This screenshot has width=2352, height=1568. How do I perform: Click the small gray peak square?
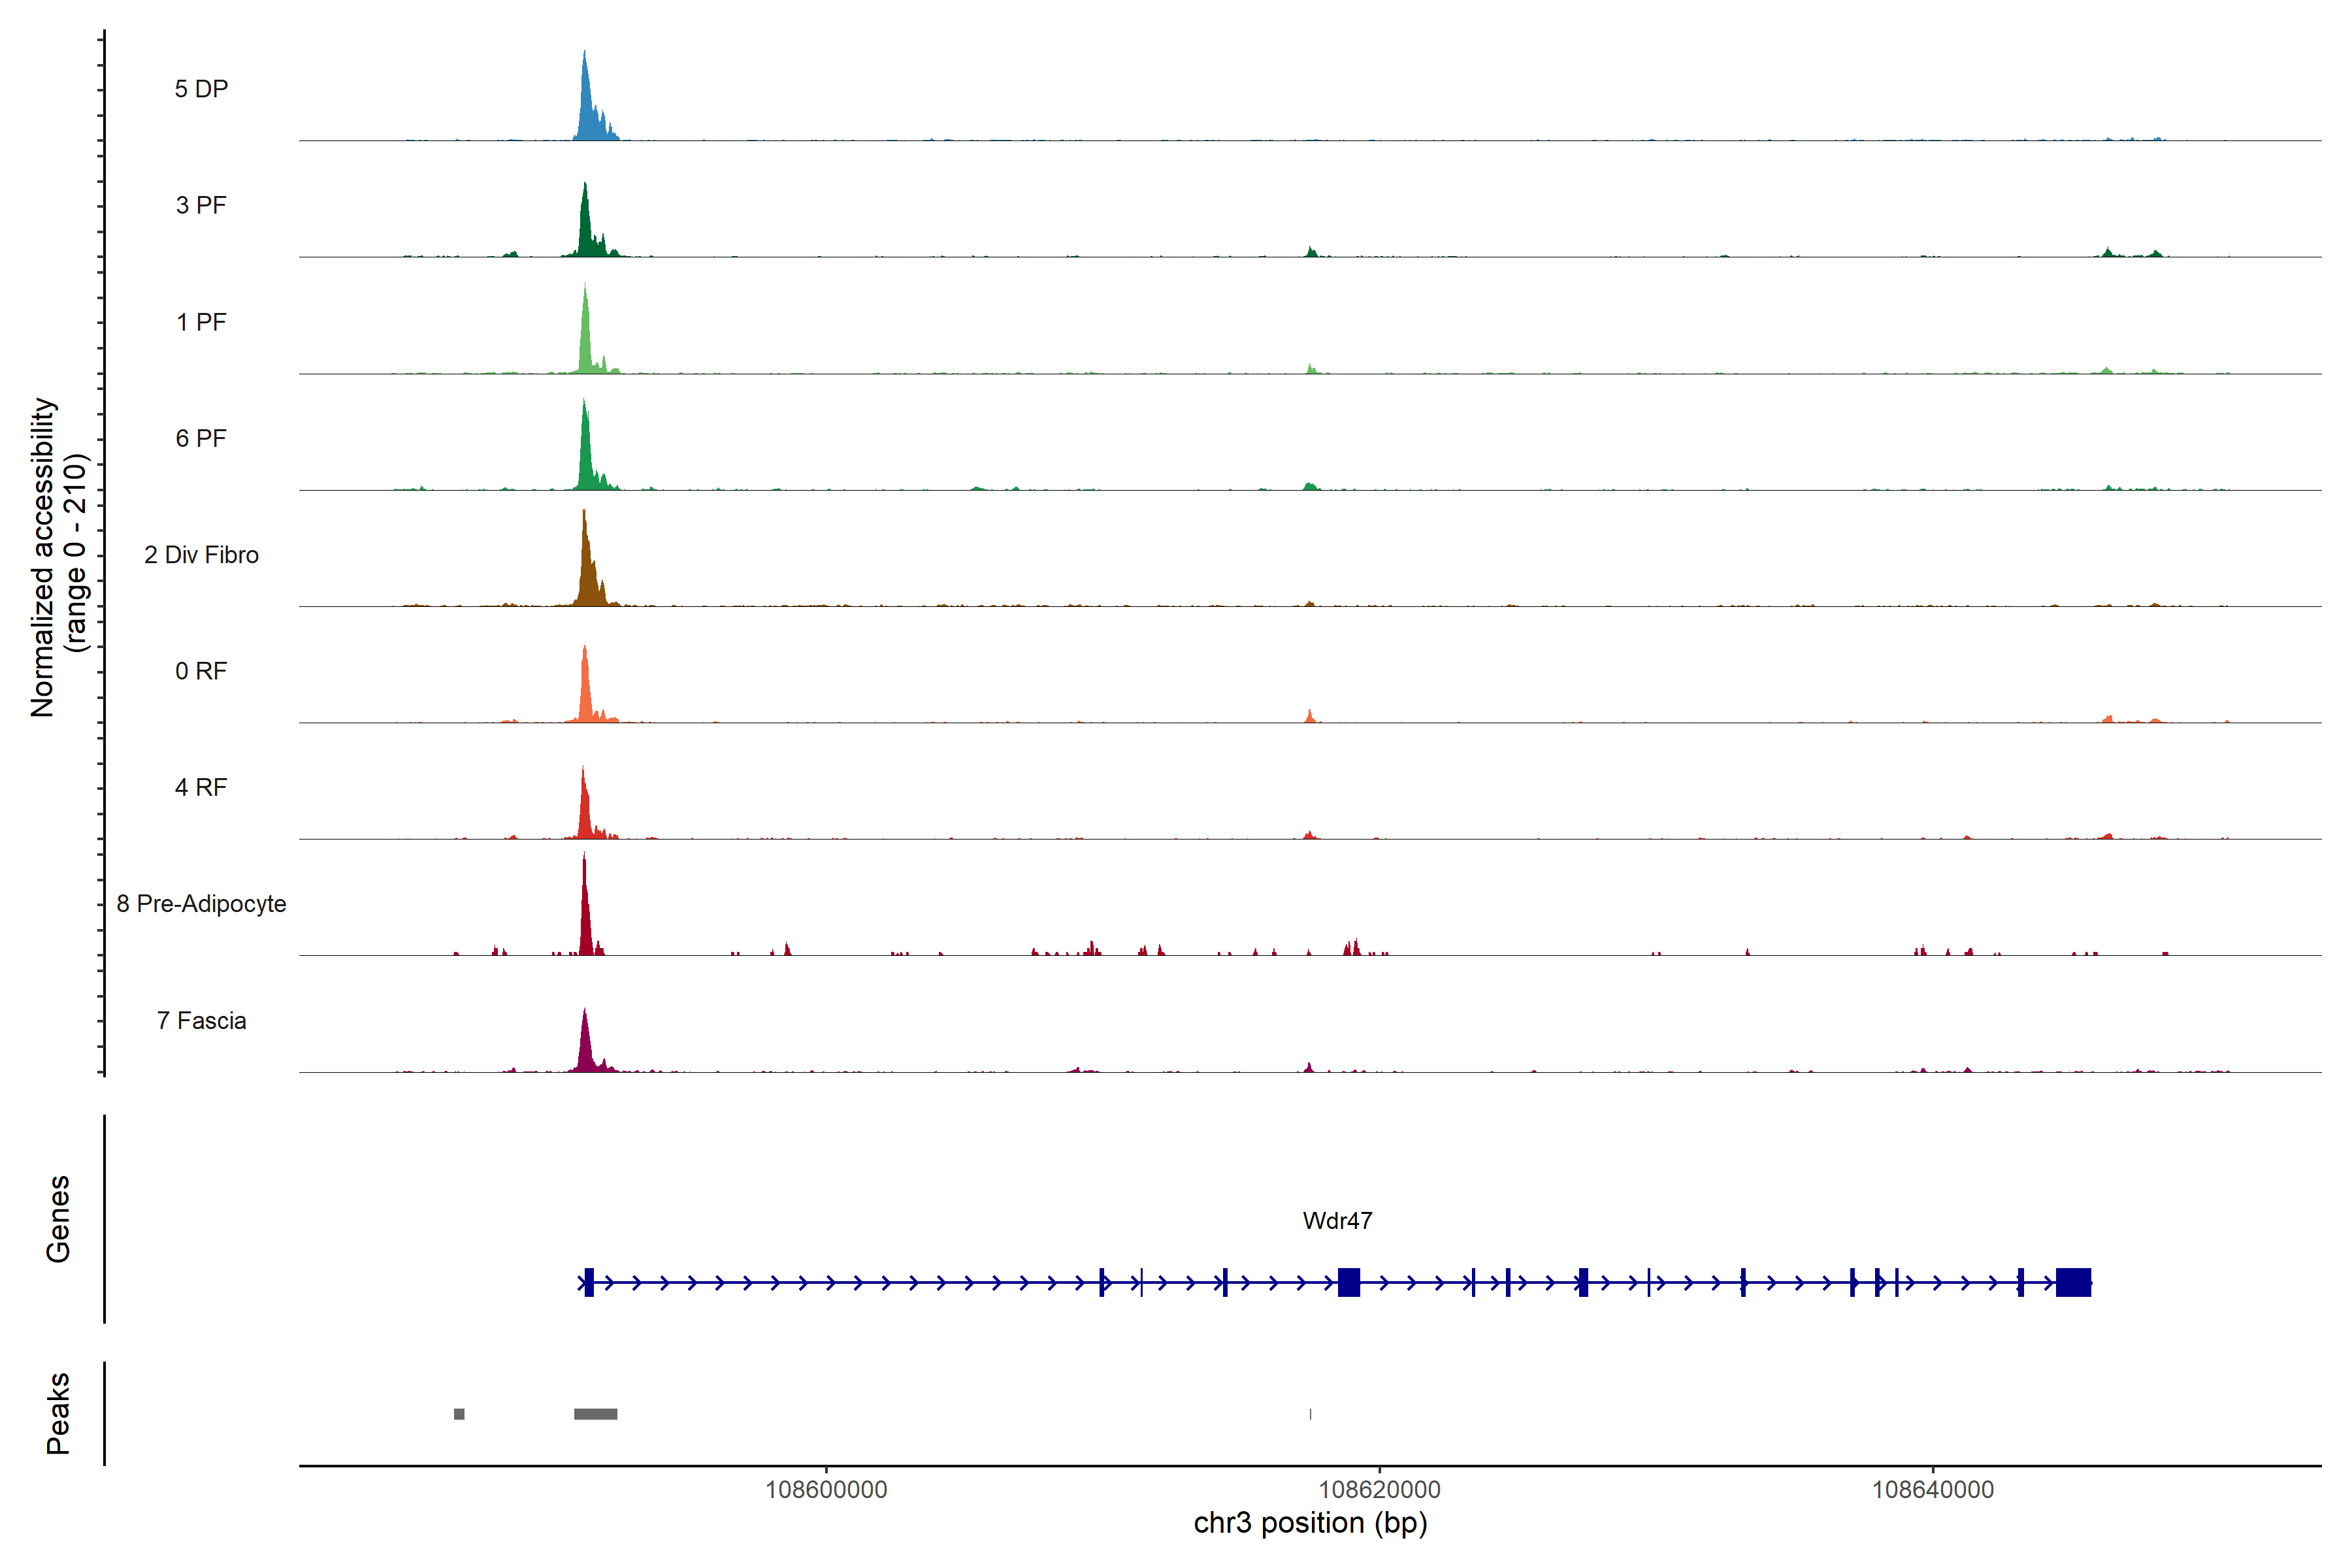pos(459,1414)
